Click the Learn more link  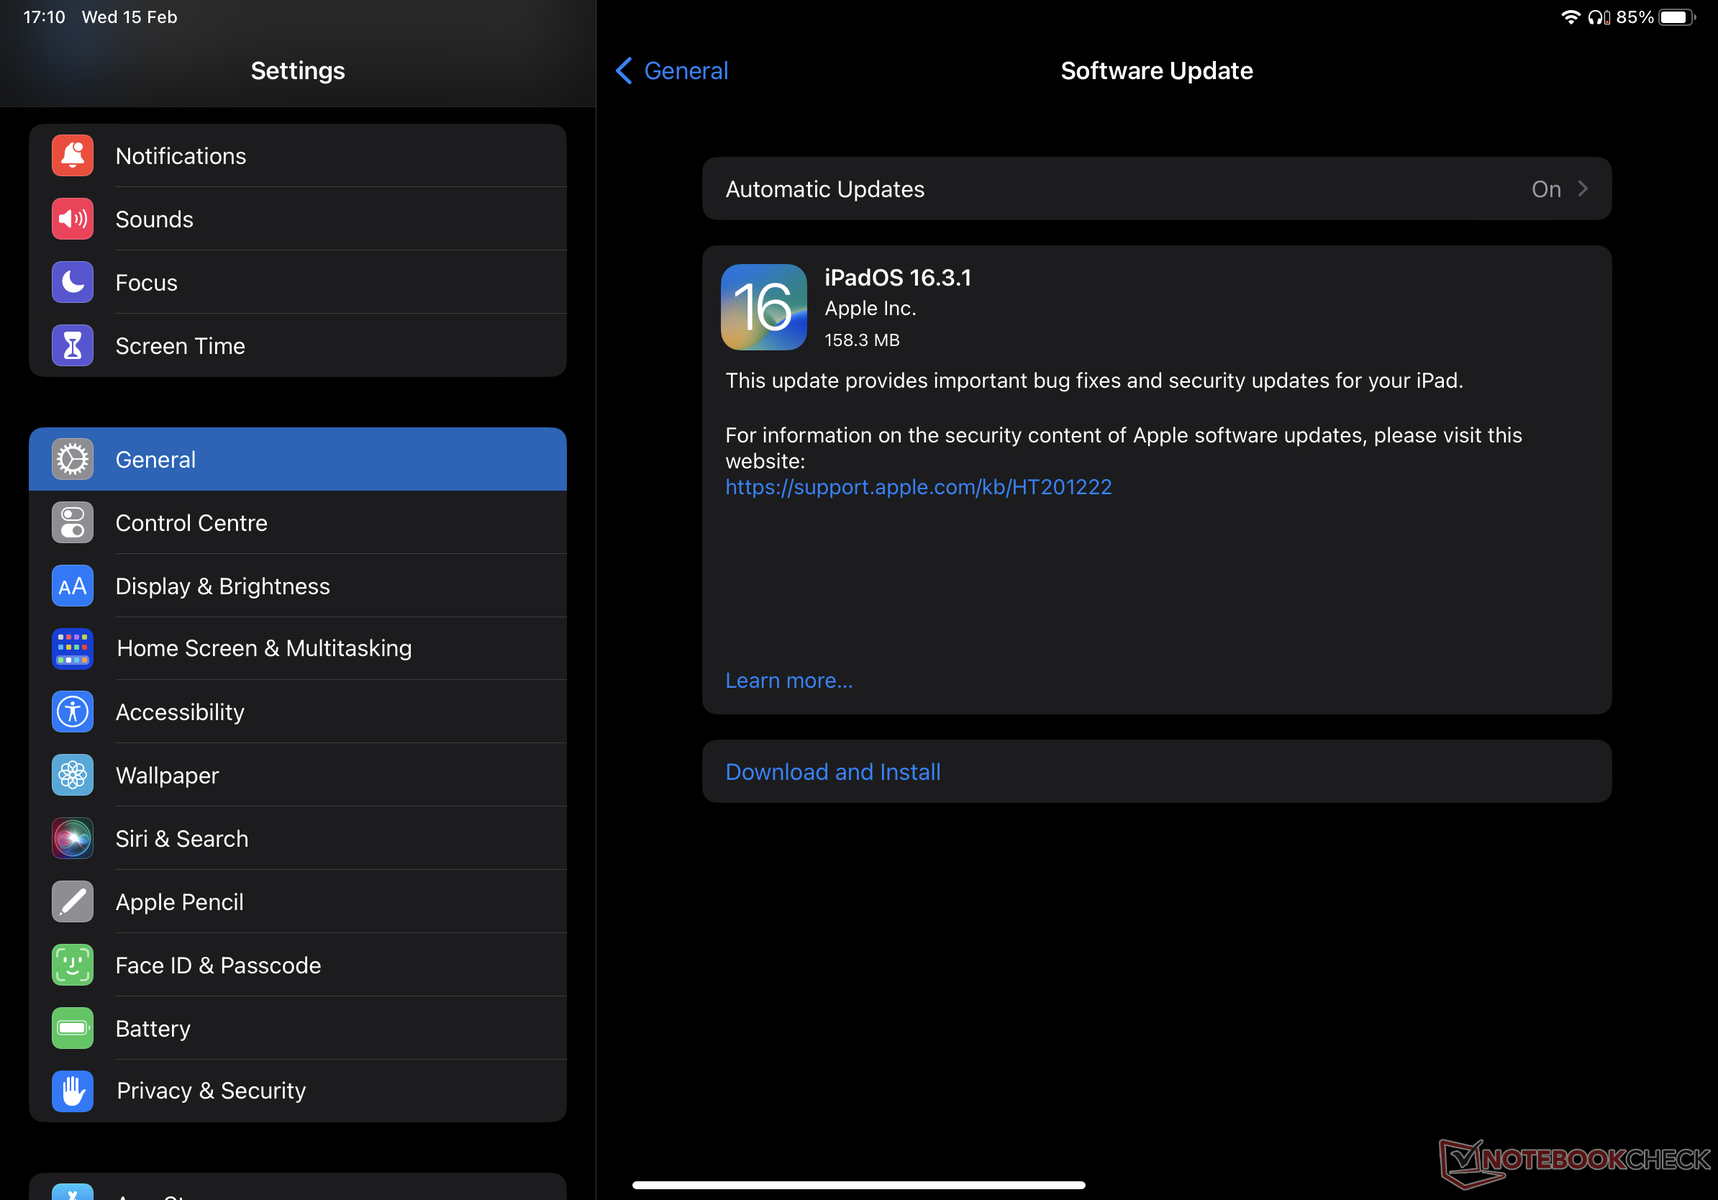click(789, 681)
